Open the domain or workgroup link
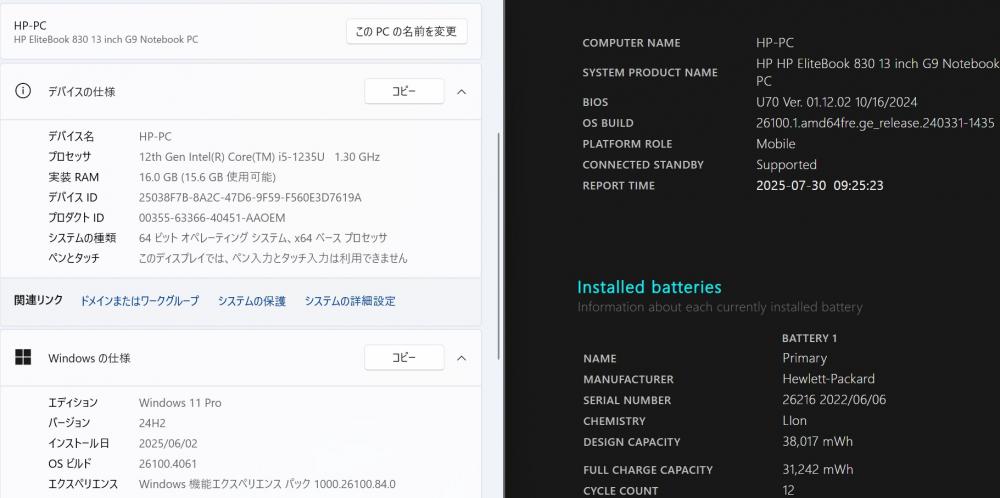 [x=140, y=301]
